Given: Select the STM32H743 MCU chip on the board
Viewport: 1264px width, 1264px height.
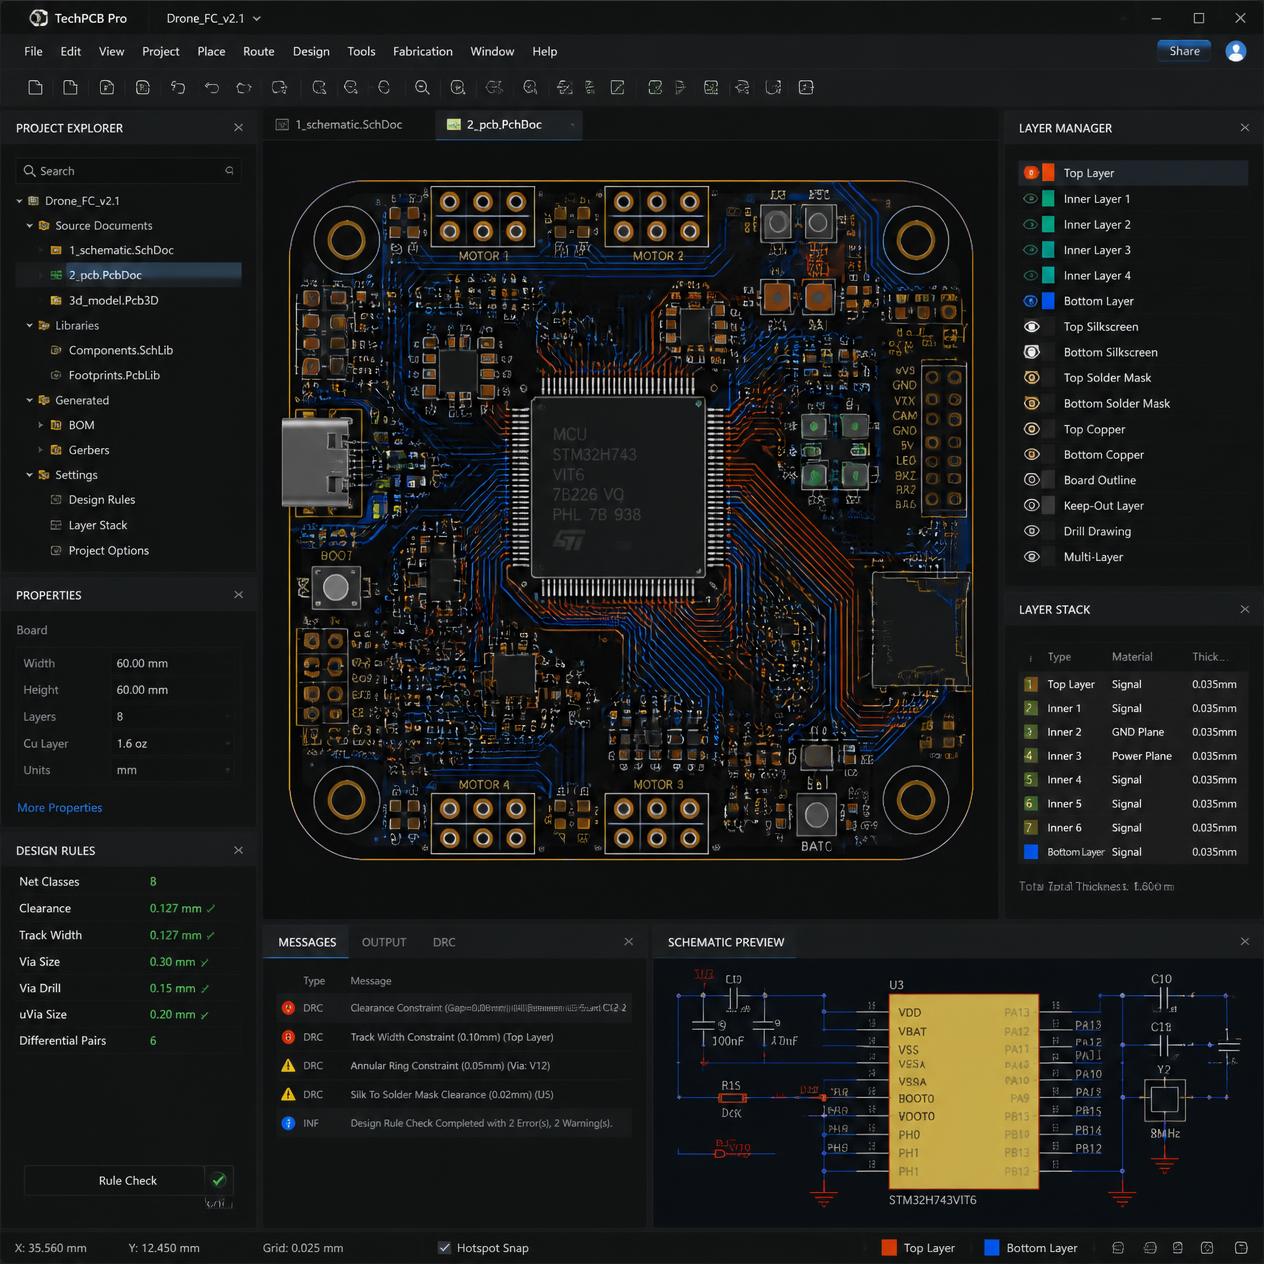Looking at the screenshot, I should tap(619, 488).
